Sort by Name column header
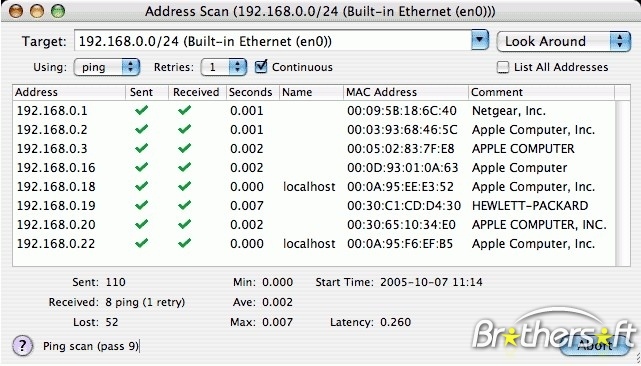The image size is (641, 366). click(x=311, y=92)
